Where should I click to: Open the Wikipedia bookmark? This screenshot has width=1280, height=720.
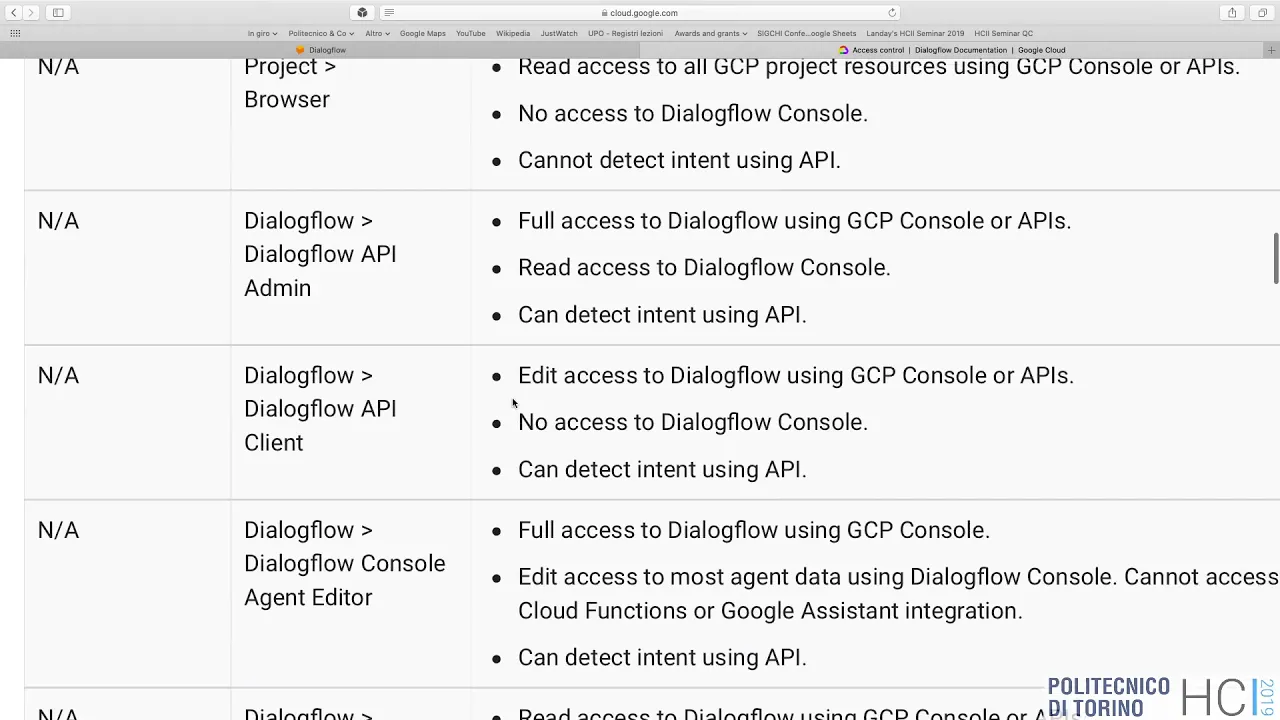(513, 33)
